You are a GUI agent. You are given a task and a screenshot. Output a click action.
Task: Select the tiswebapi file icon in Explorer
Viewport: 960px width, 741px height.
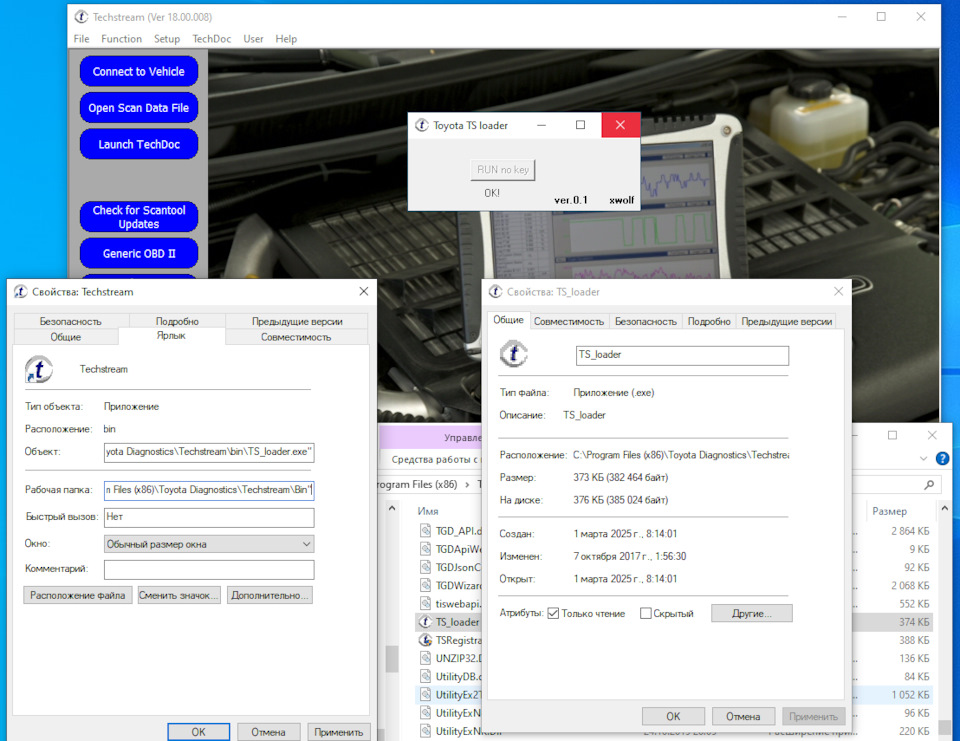point(426,603)
